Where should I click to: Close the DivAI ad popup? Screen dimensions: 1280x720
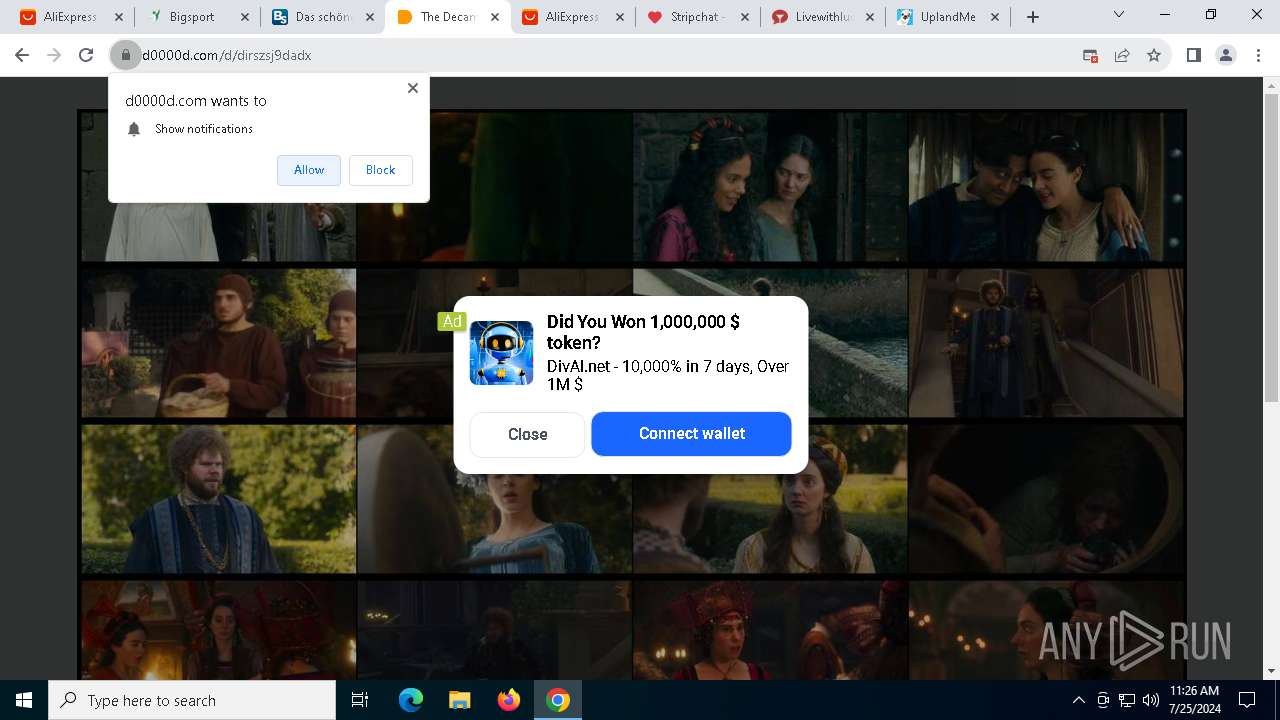click(x=527, y=434)
